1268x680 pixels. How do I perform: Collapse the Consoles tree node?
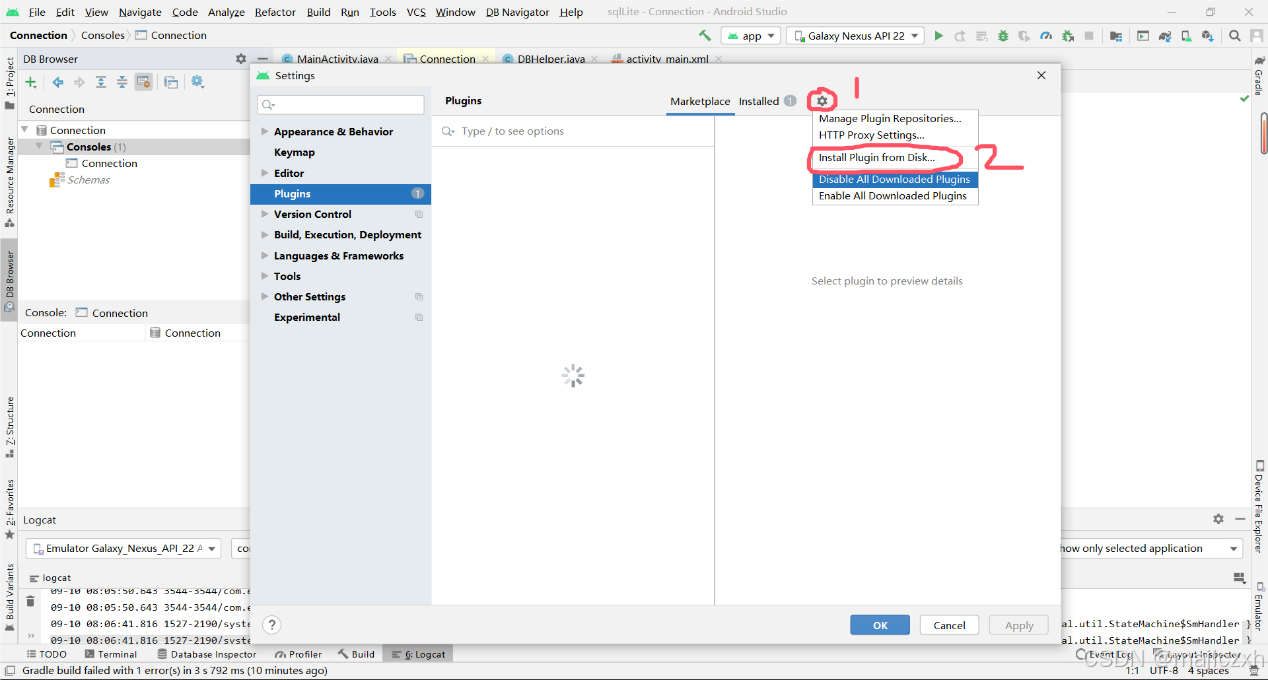(38, 146)
